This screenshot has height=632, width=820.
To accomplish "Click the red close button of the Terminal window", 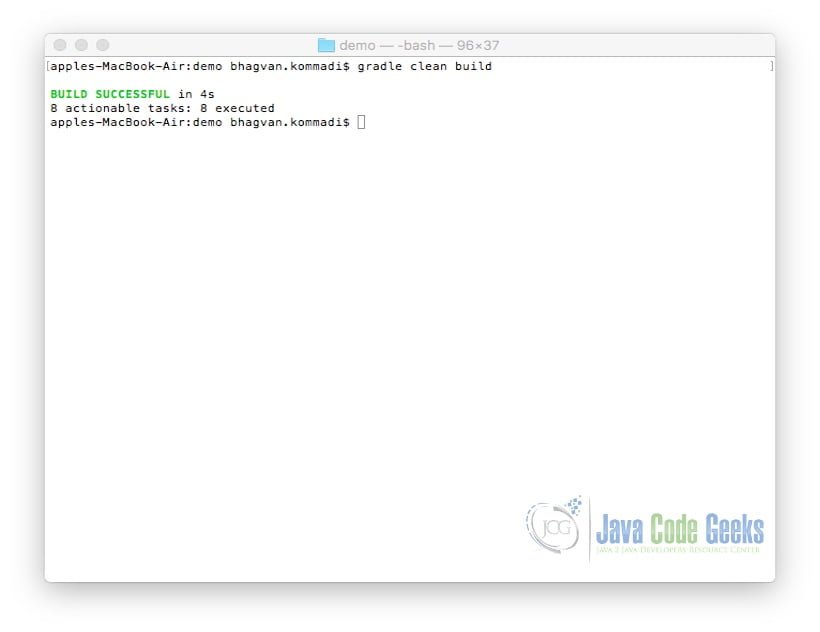I will click(x=62, y=44).
